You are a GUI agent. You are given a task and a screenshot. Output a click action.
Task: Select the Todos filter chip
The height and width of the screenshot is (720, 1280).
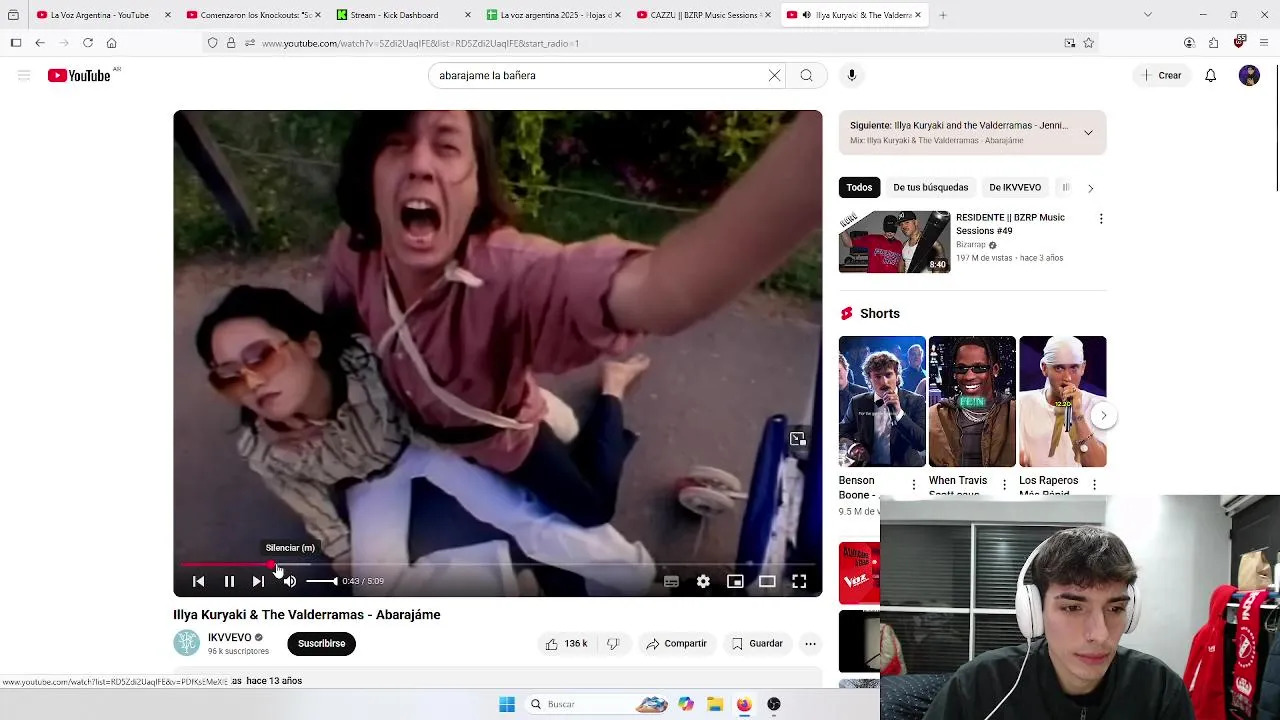[859, 187]
